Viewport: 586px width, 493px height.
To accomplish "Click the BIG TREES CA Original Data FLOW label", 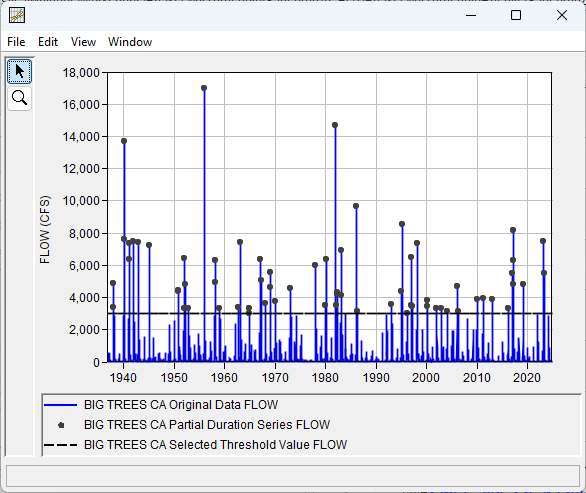I will [x=181, y=405].
